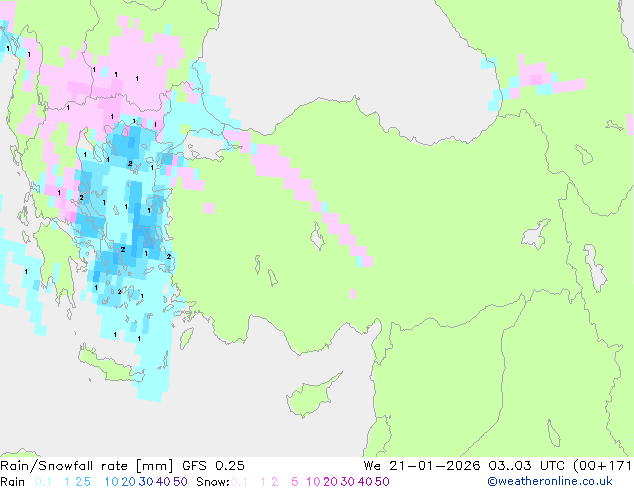This screenshot has width=634, height=490.
Task: Click the 'Rain' legend label
Action: point(13,482)
